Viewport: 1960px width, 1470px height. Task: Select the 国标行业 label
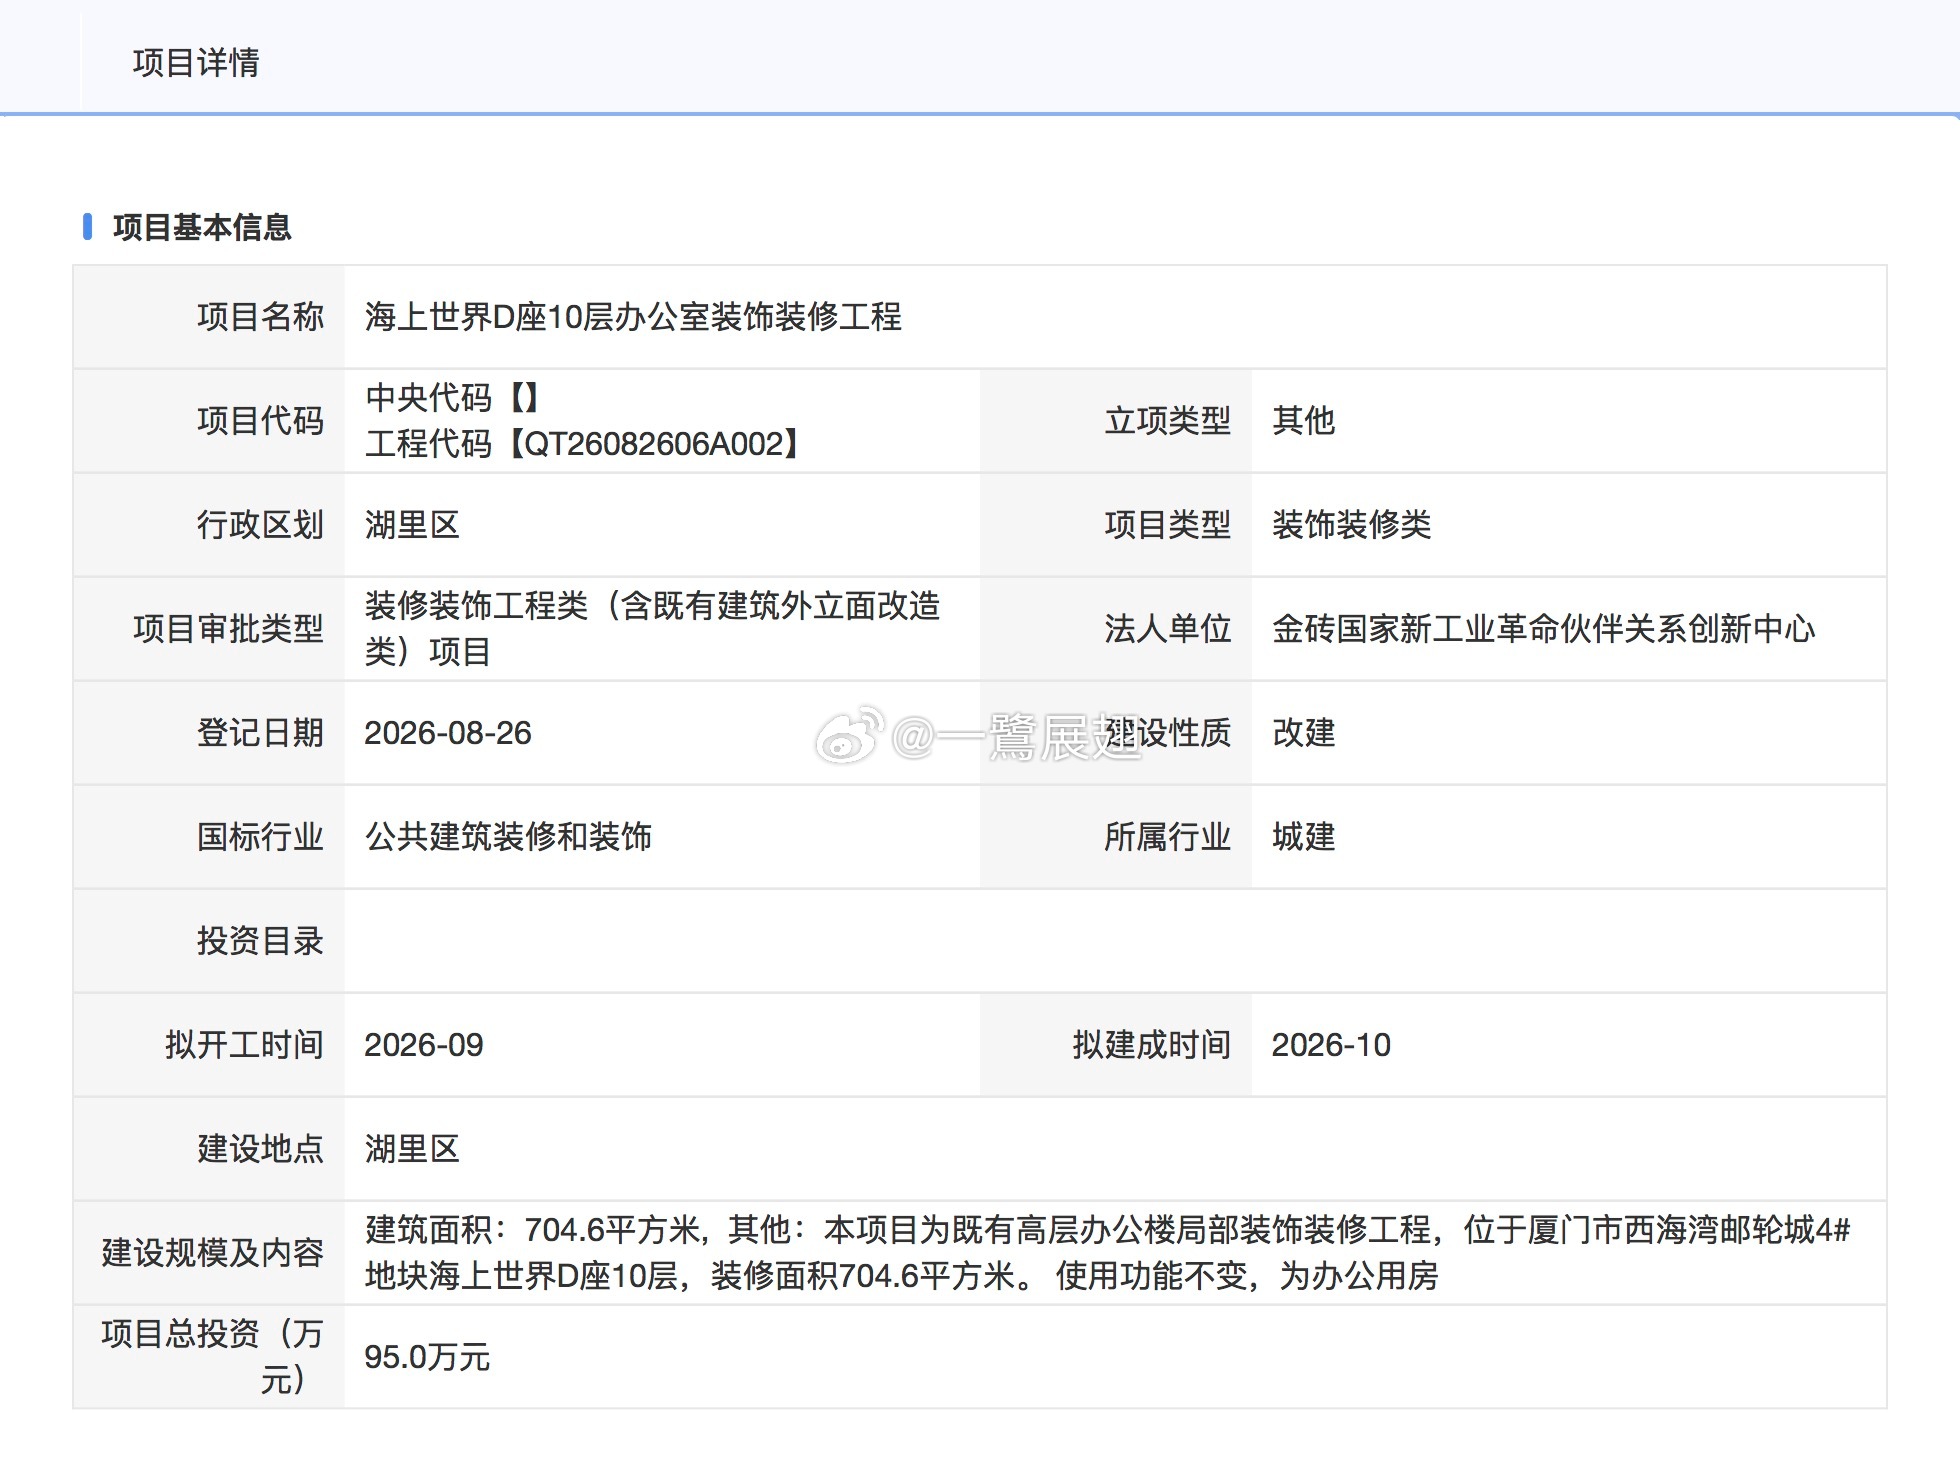click(260, 837)
